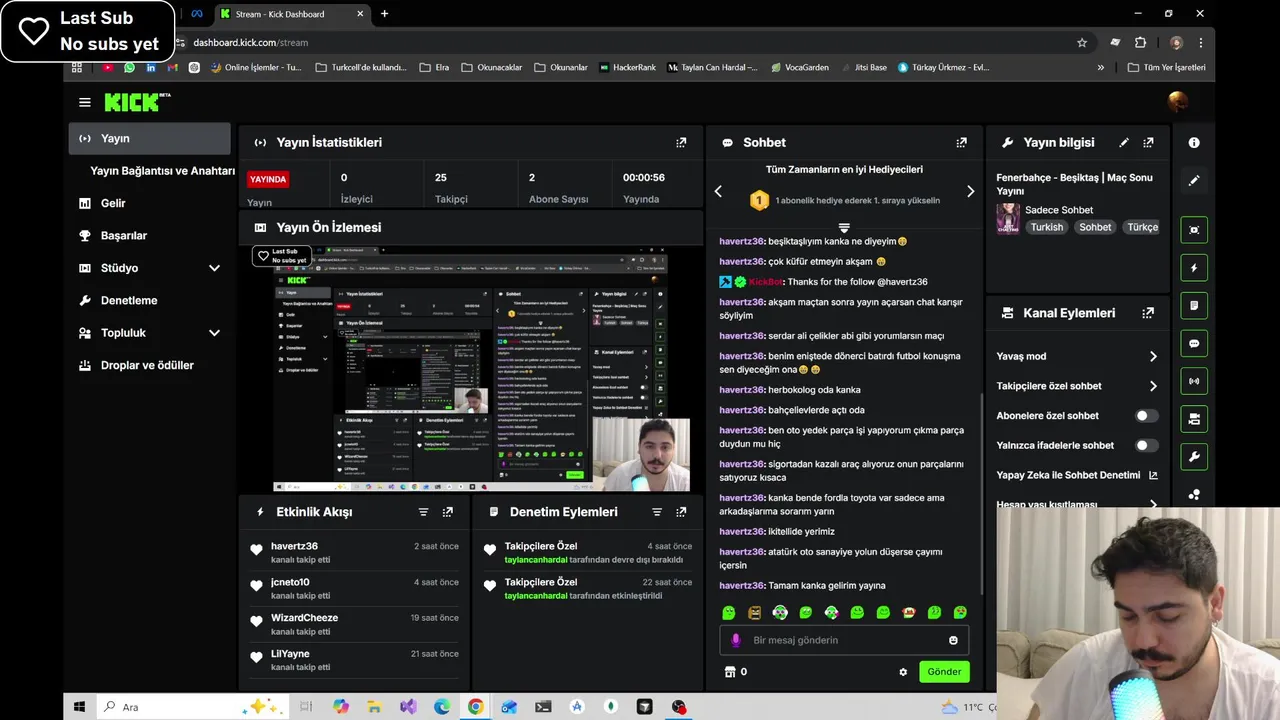The width and height of the screenshot is (1280, 720).
Task: Open Takipçilere özel sohbet options
Action: pos(1077,386)
